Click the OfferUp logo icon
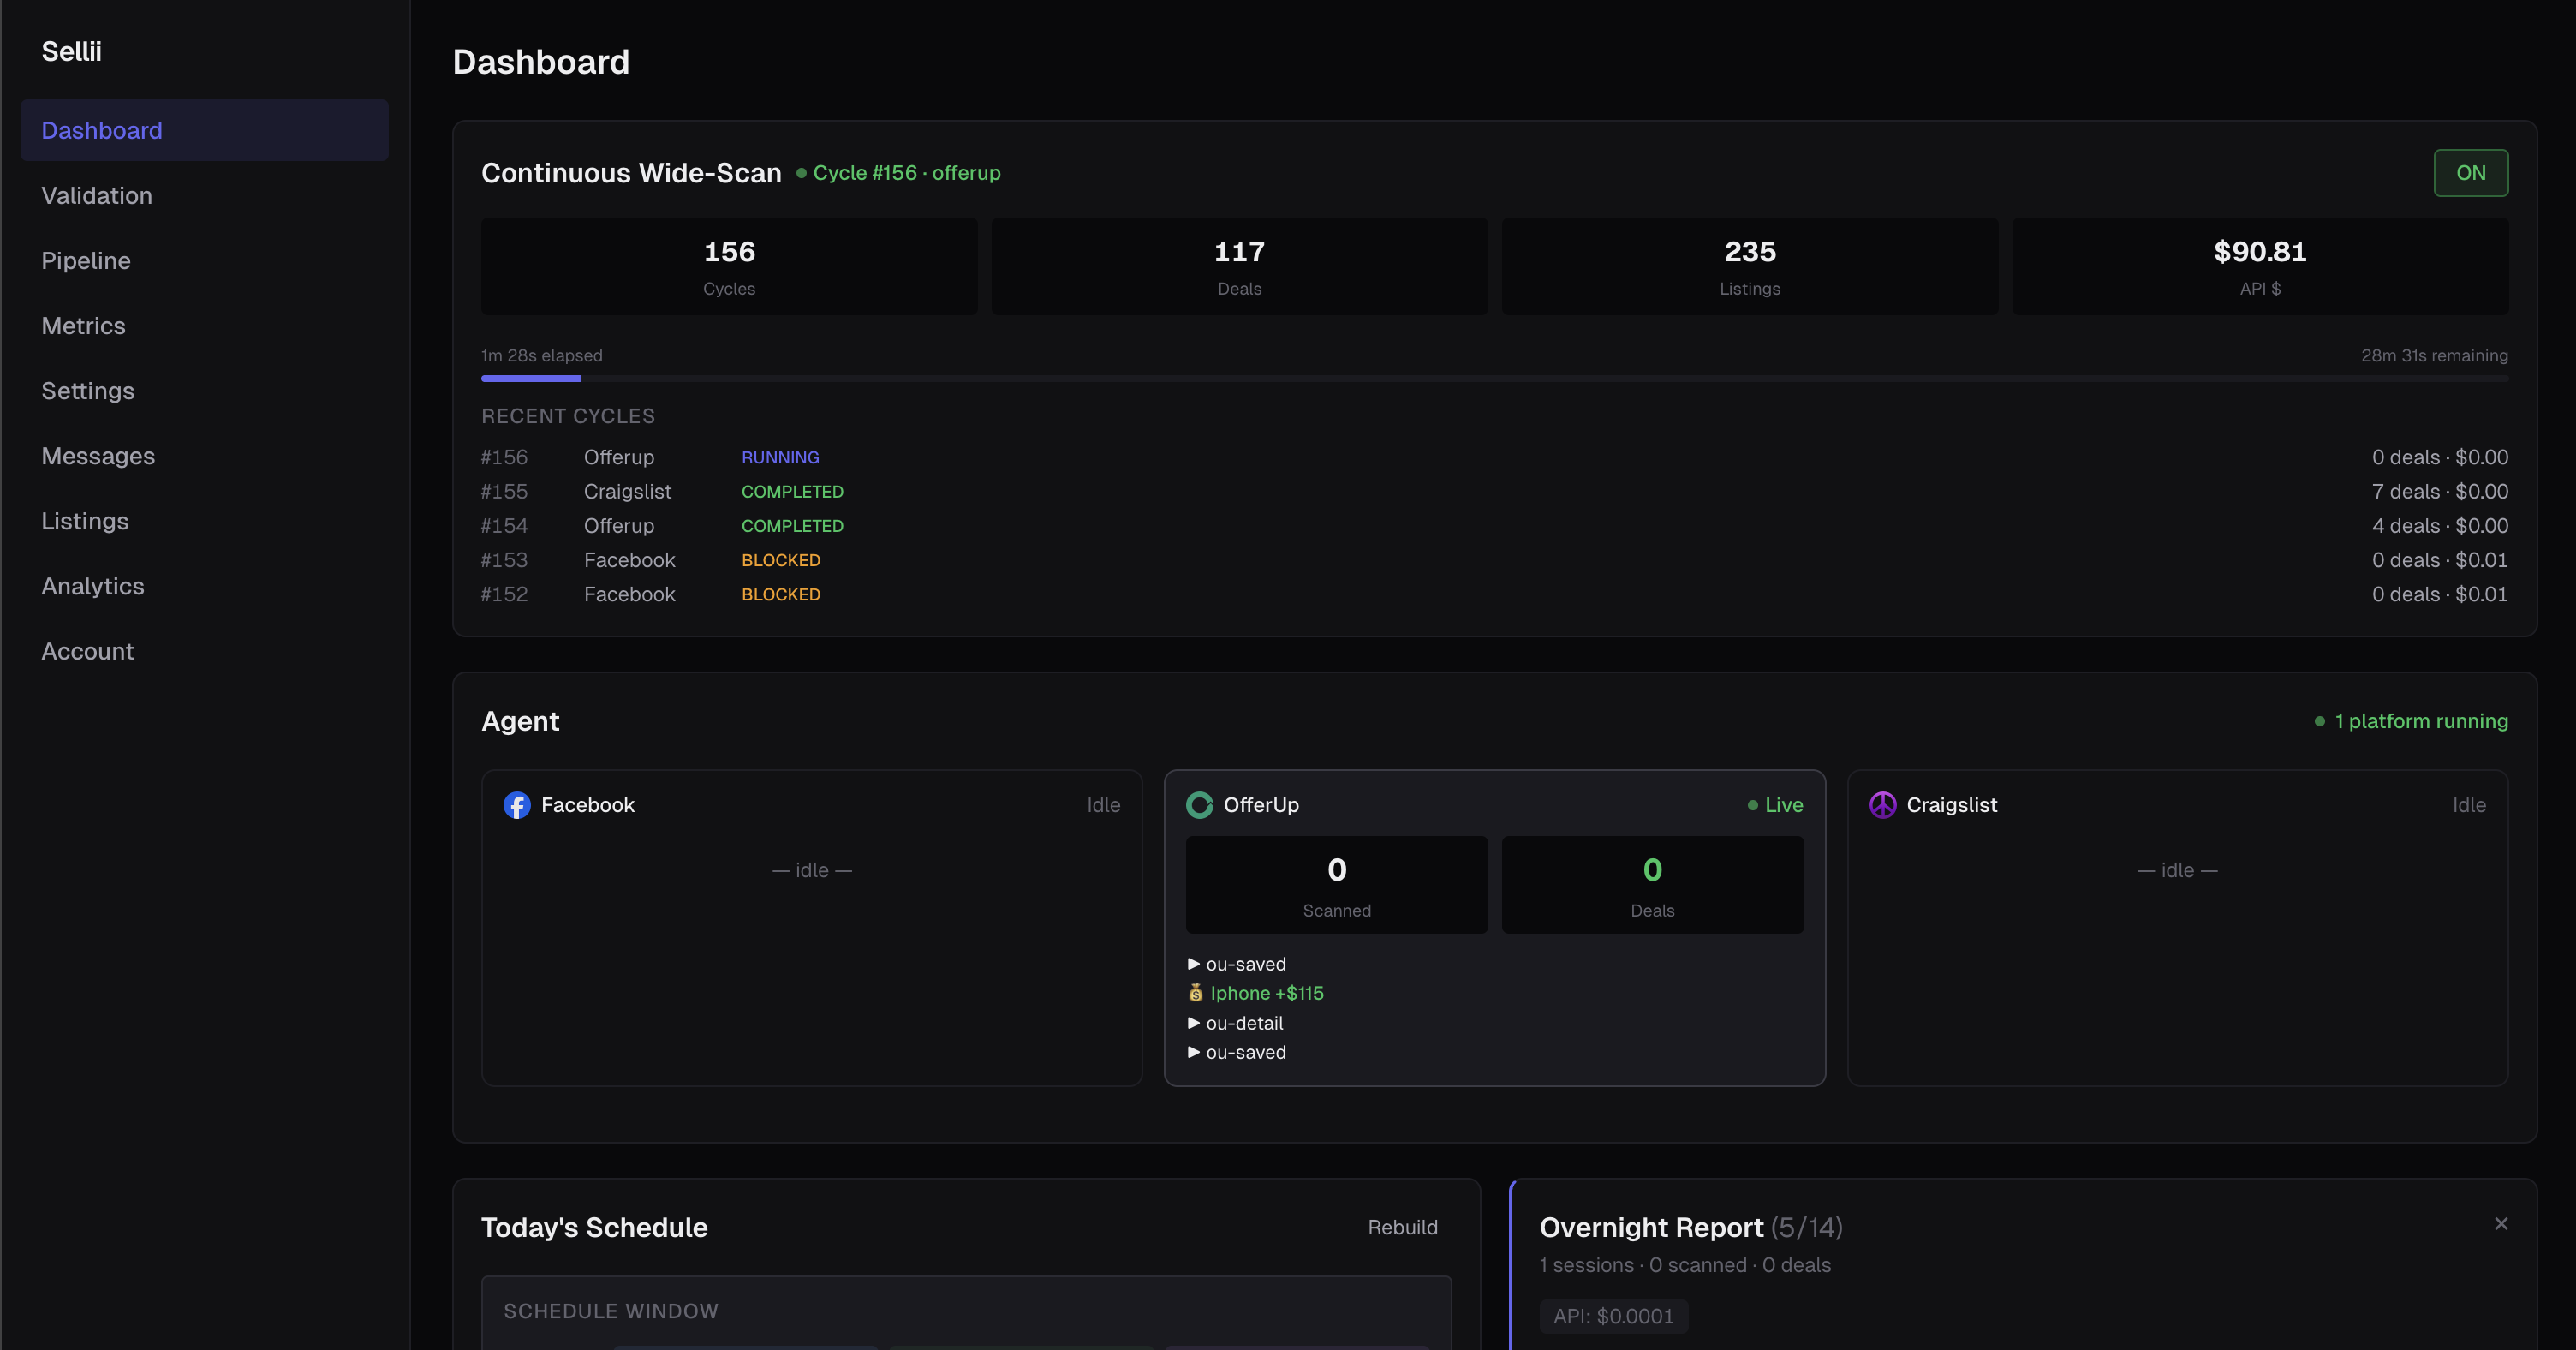The height and width of the screenshot is (1350, 2576). pyautogui.click(x=1199, y=805)
